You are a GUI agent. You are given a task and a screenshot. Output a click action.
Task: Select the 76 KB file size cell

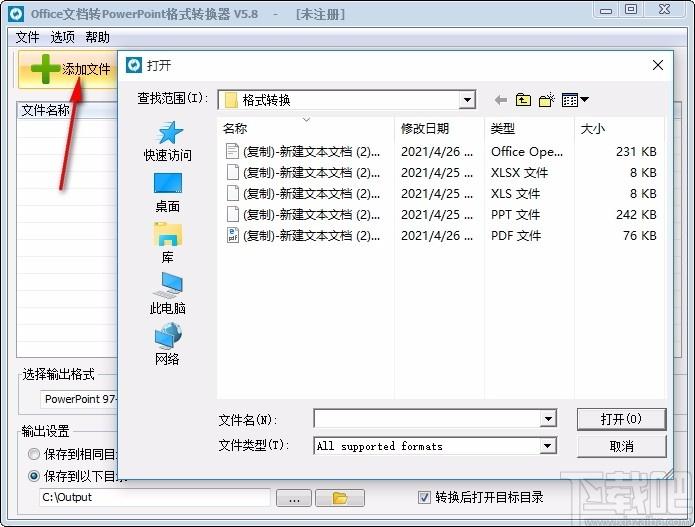pos(640,235)
